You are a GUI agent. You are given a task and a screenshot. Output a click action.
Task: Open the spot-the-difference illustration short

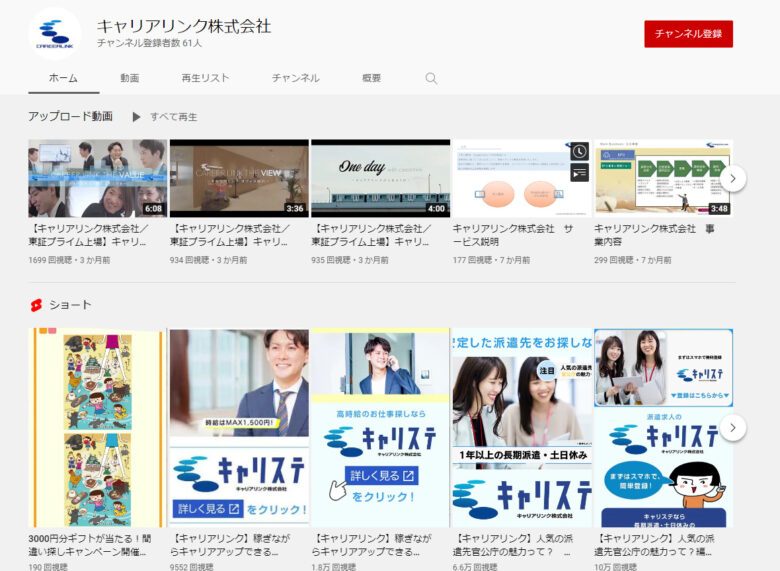pos(98,427)
